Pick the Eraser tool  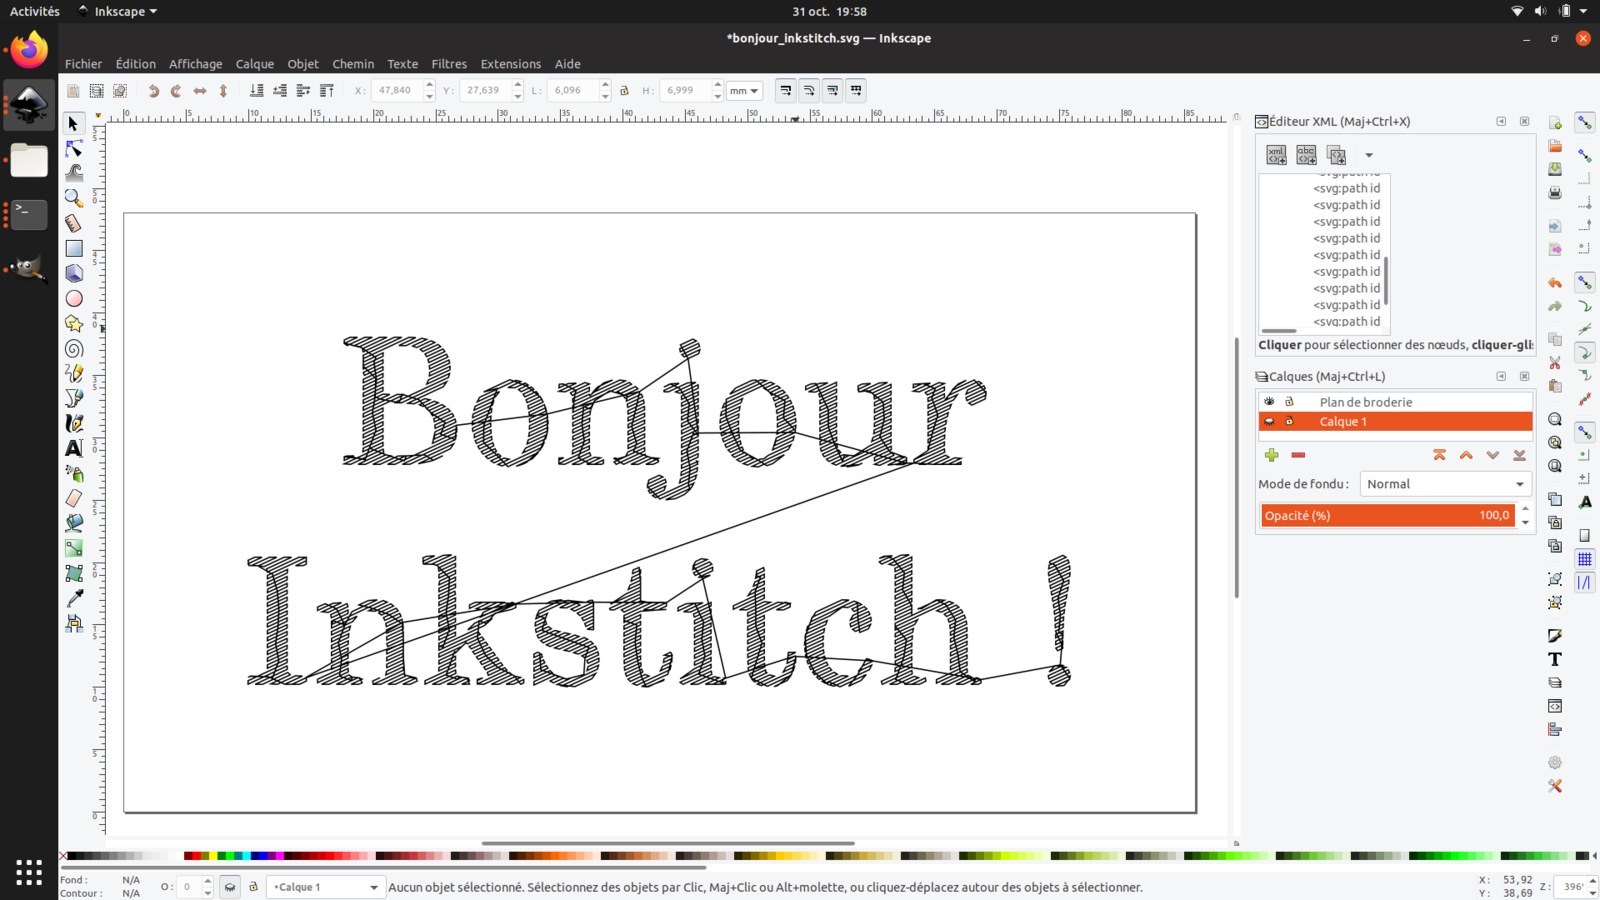(74, 498)
